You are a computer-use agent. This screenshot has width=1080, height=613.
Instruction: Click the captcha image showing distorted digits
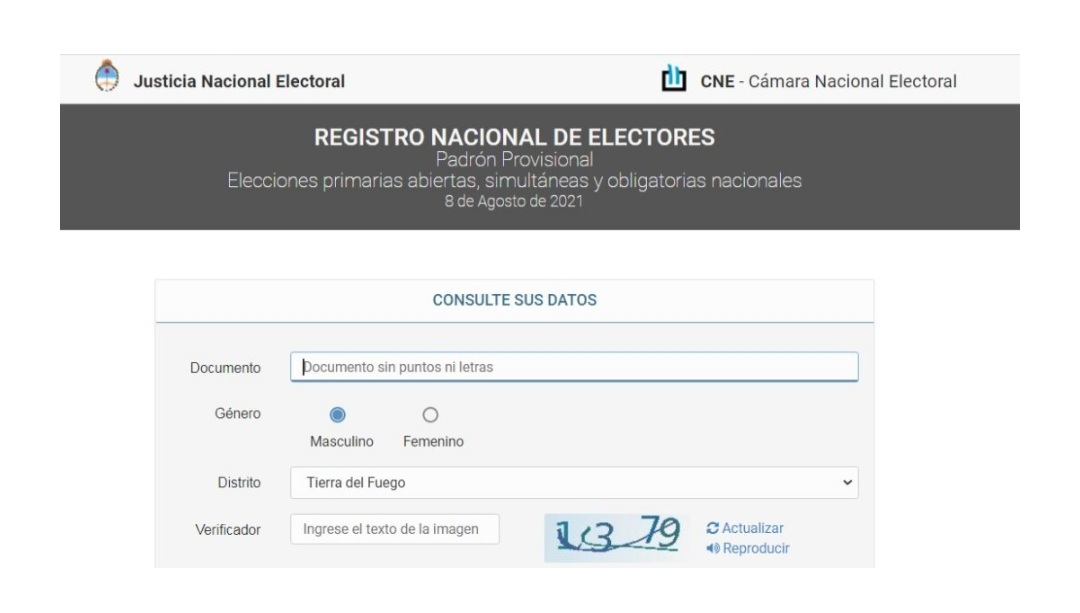point(616,537)
